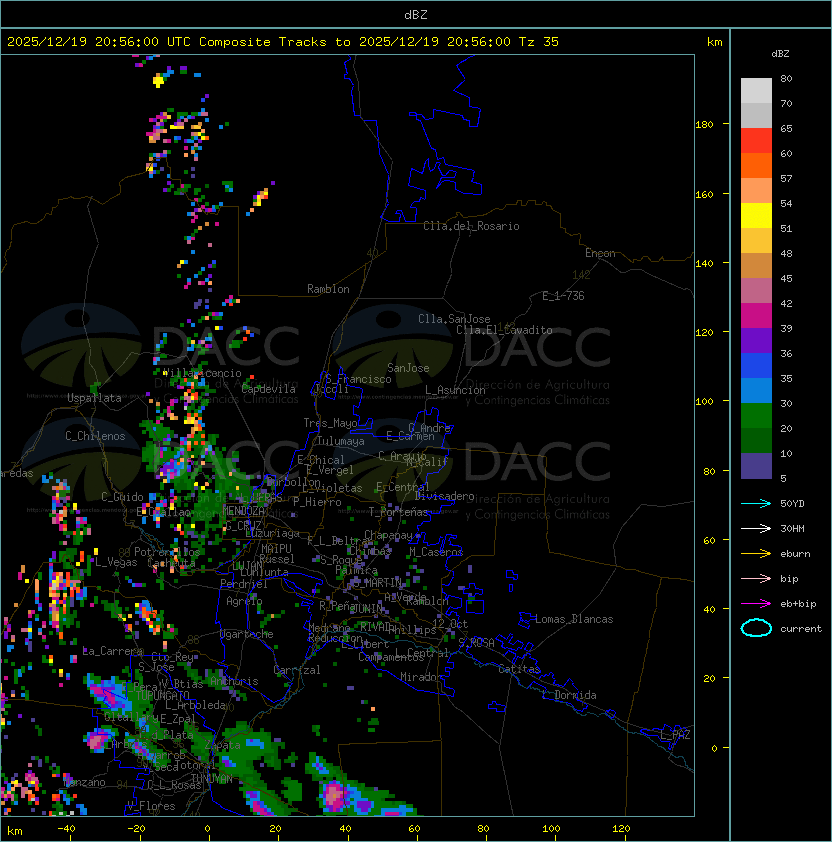Viewport: 832px width, 842px height.
Task: Select the slate 5–10 dBZ swatch
Action: (756, 466)
